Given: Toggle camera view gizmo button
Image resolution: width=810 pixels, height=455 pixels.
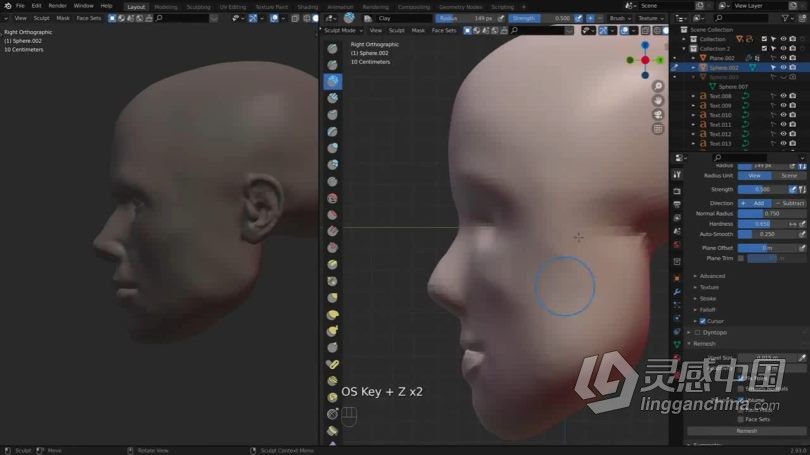Looking at the screenshot, I should [658, 114].
